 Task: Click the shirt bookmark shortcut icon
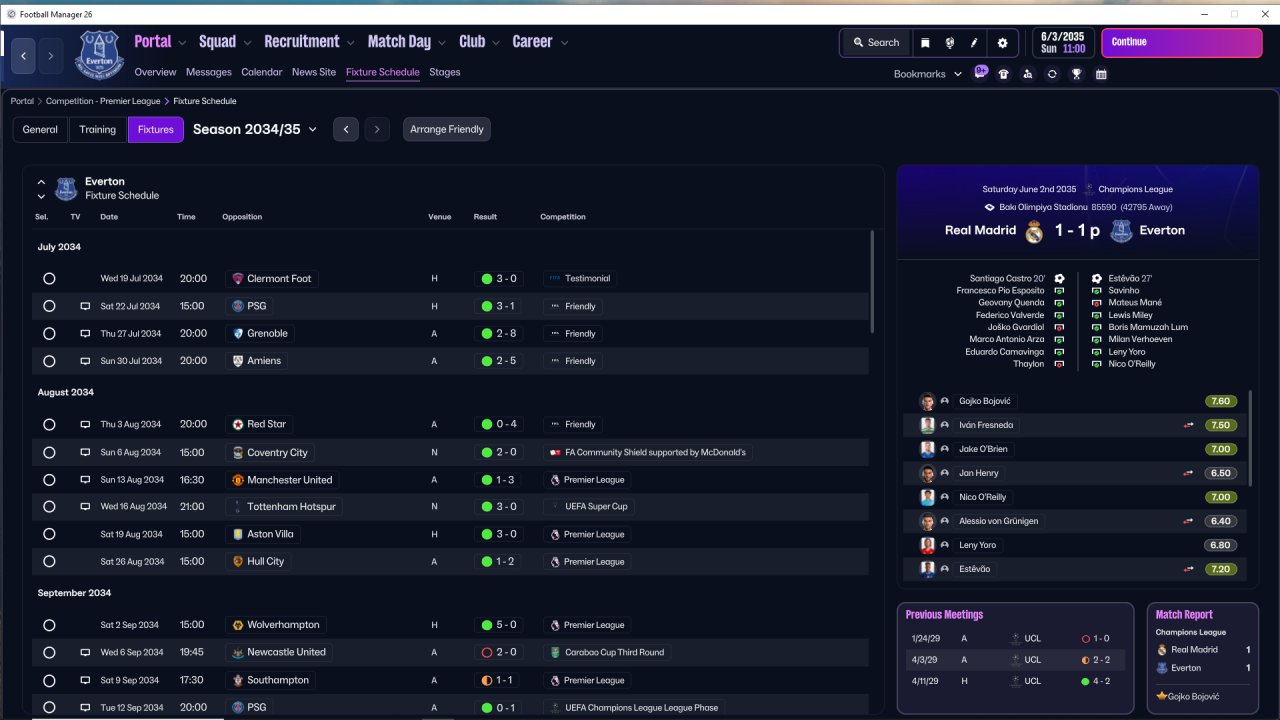pos(1004,74)
